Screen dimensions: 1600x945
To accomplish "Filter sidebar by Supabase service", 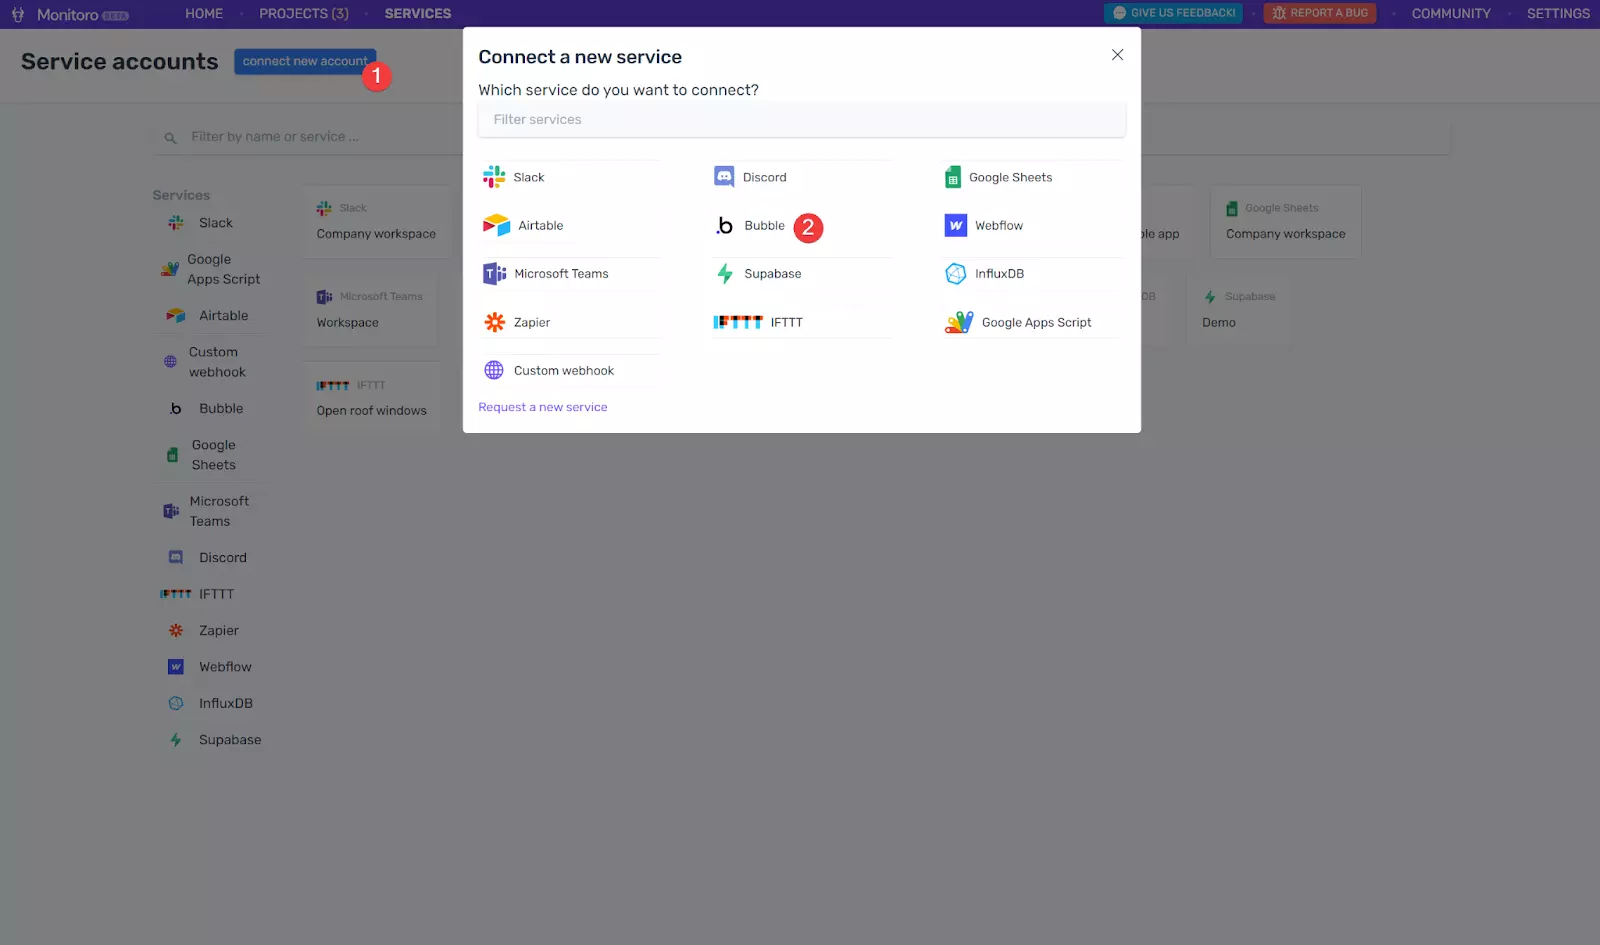I will click(214, 740).
